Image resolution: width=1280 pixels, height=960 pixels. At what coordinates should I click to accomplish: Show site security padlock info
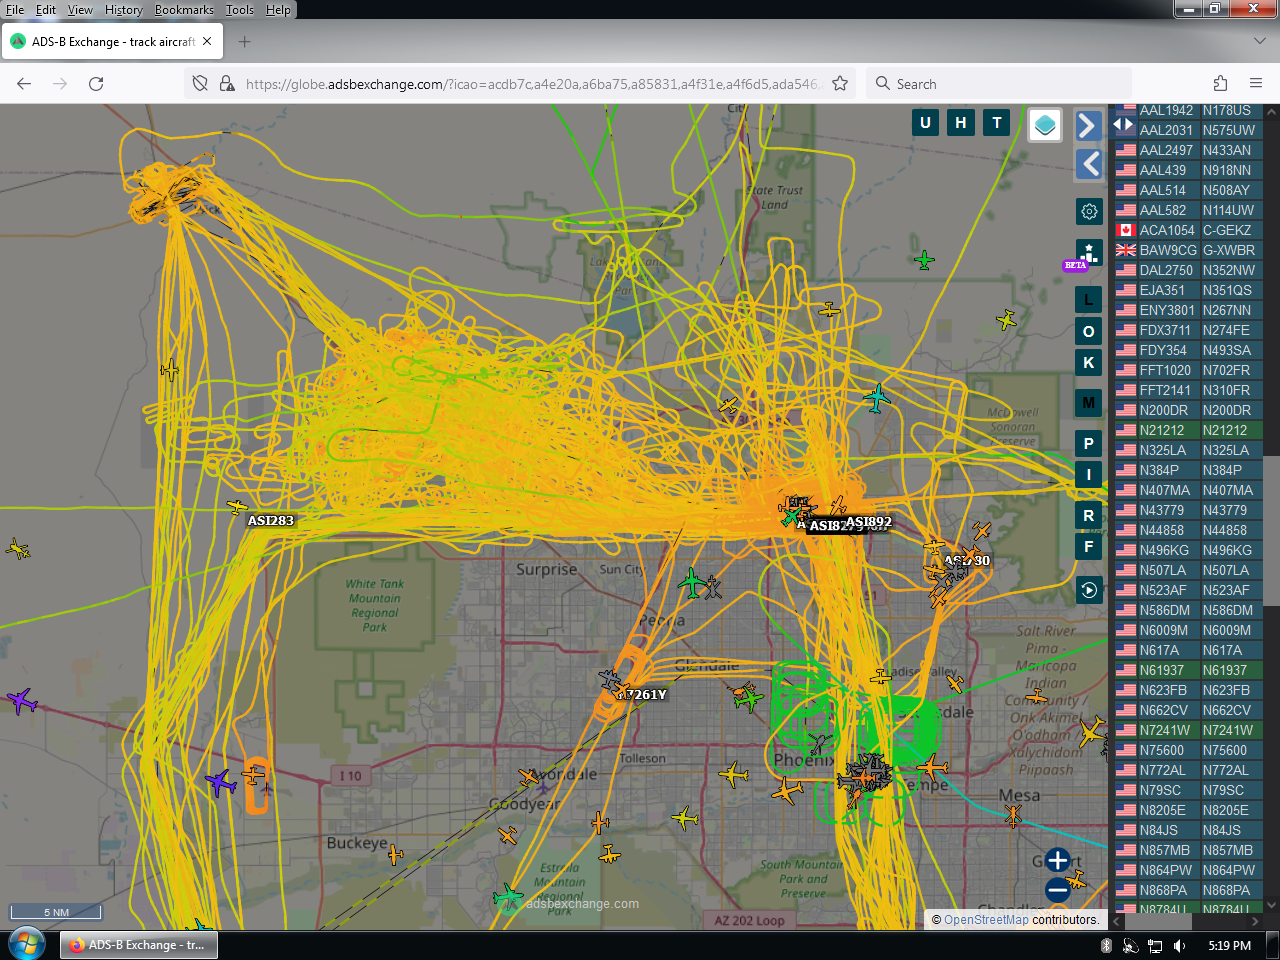click(x=227, y=84)
